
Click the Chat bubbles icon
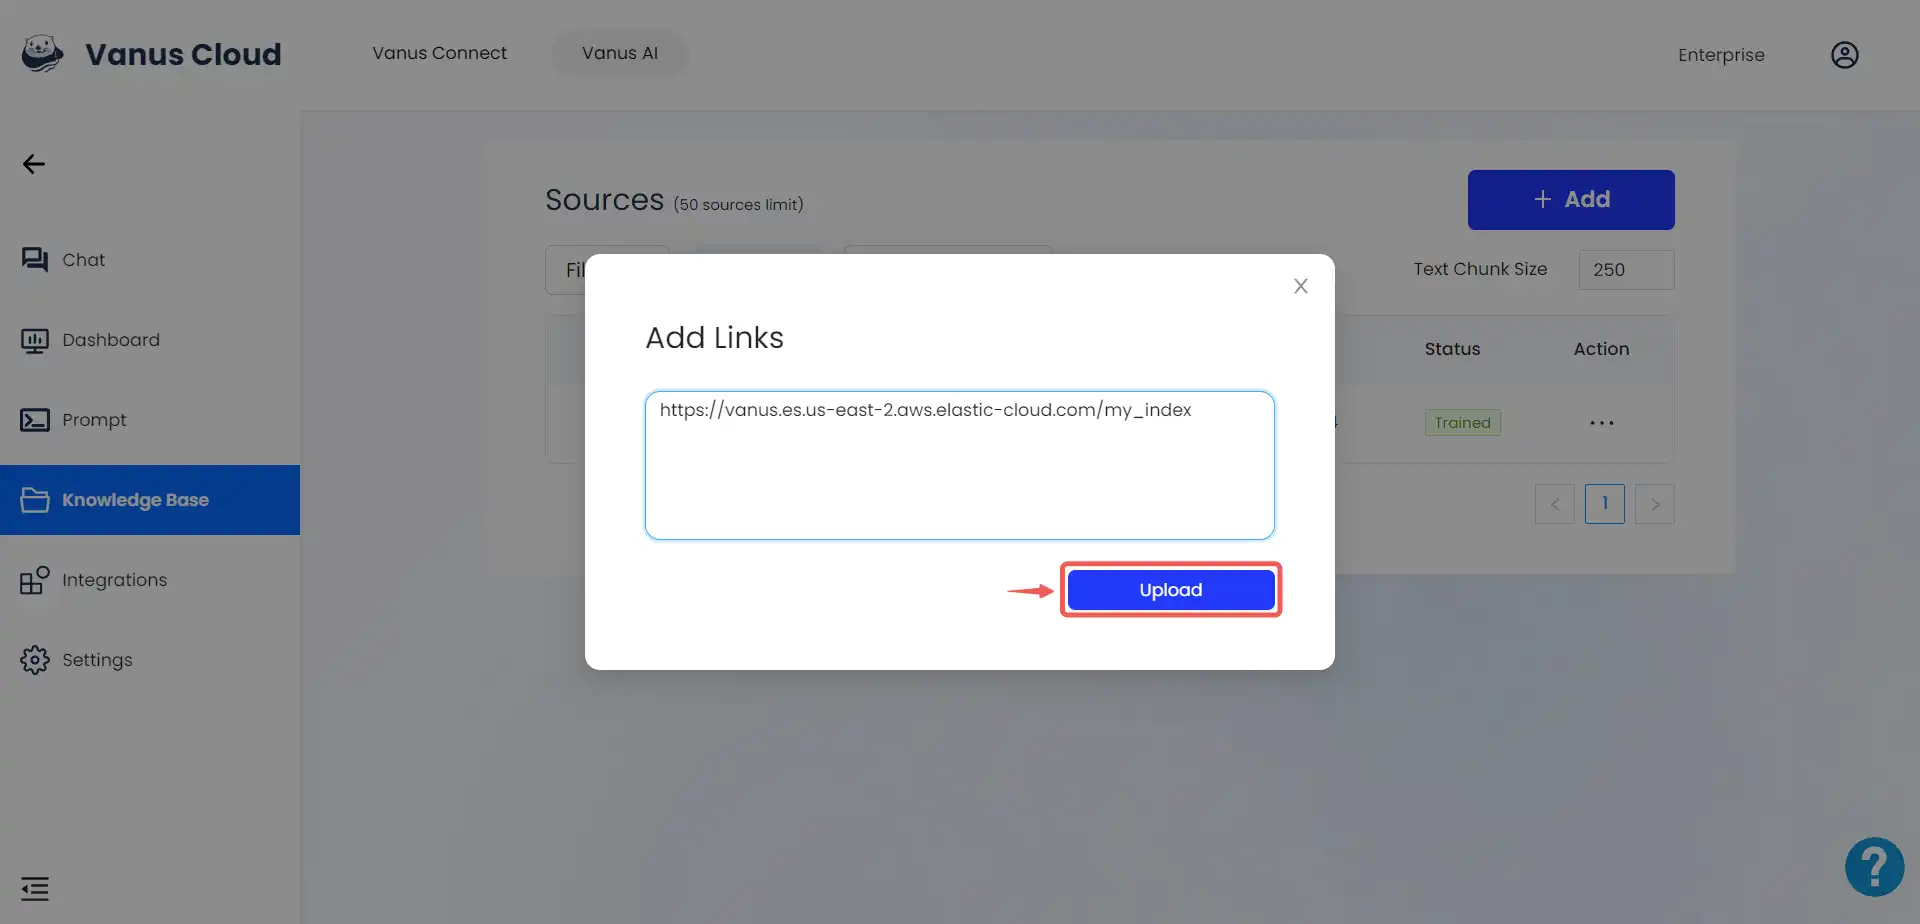35,260
